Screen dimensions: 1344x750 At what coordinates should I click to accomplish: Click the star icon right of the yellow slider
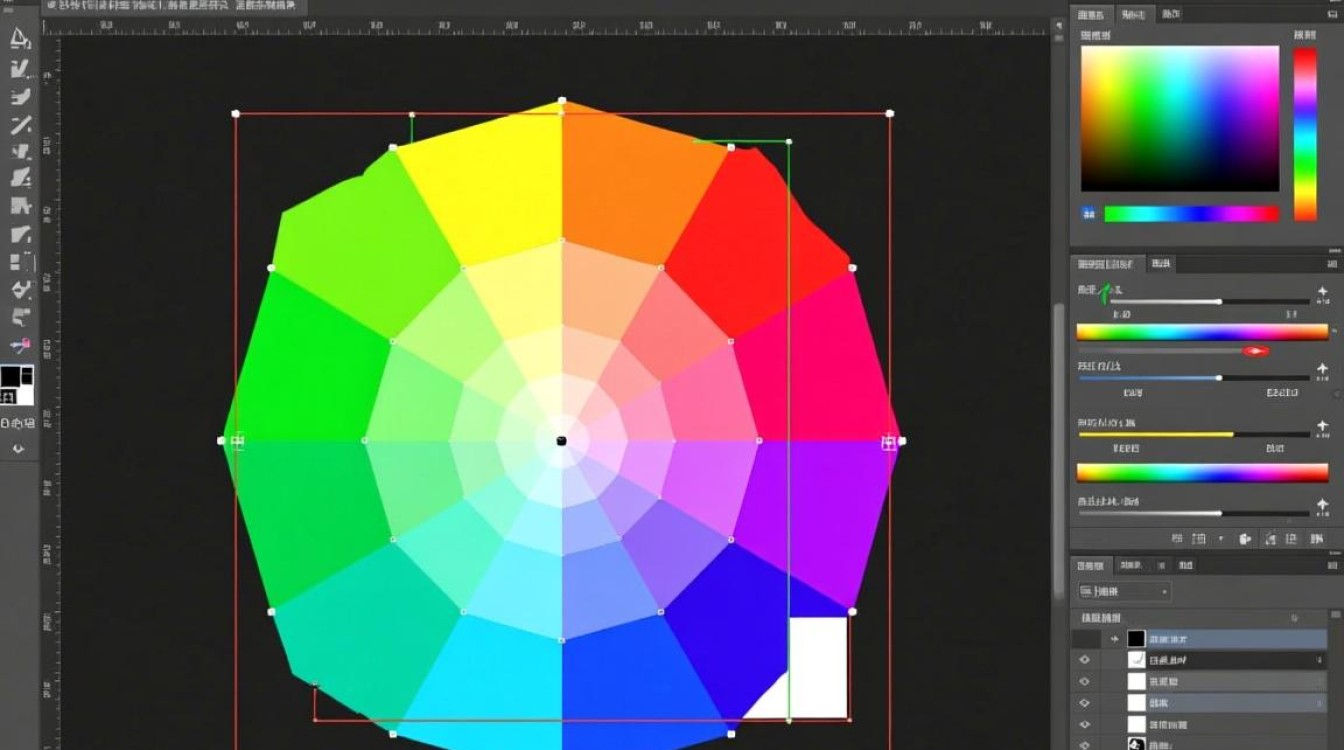pyautogui.click(x=1322, y=427)
